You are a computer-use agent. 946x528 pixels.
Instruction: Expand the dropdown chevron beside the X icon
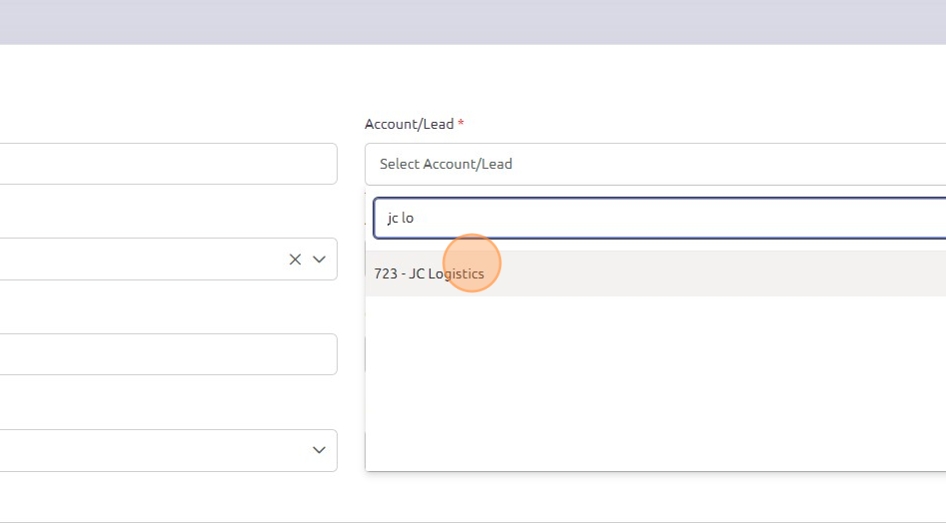[319, 259]
